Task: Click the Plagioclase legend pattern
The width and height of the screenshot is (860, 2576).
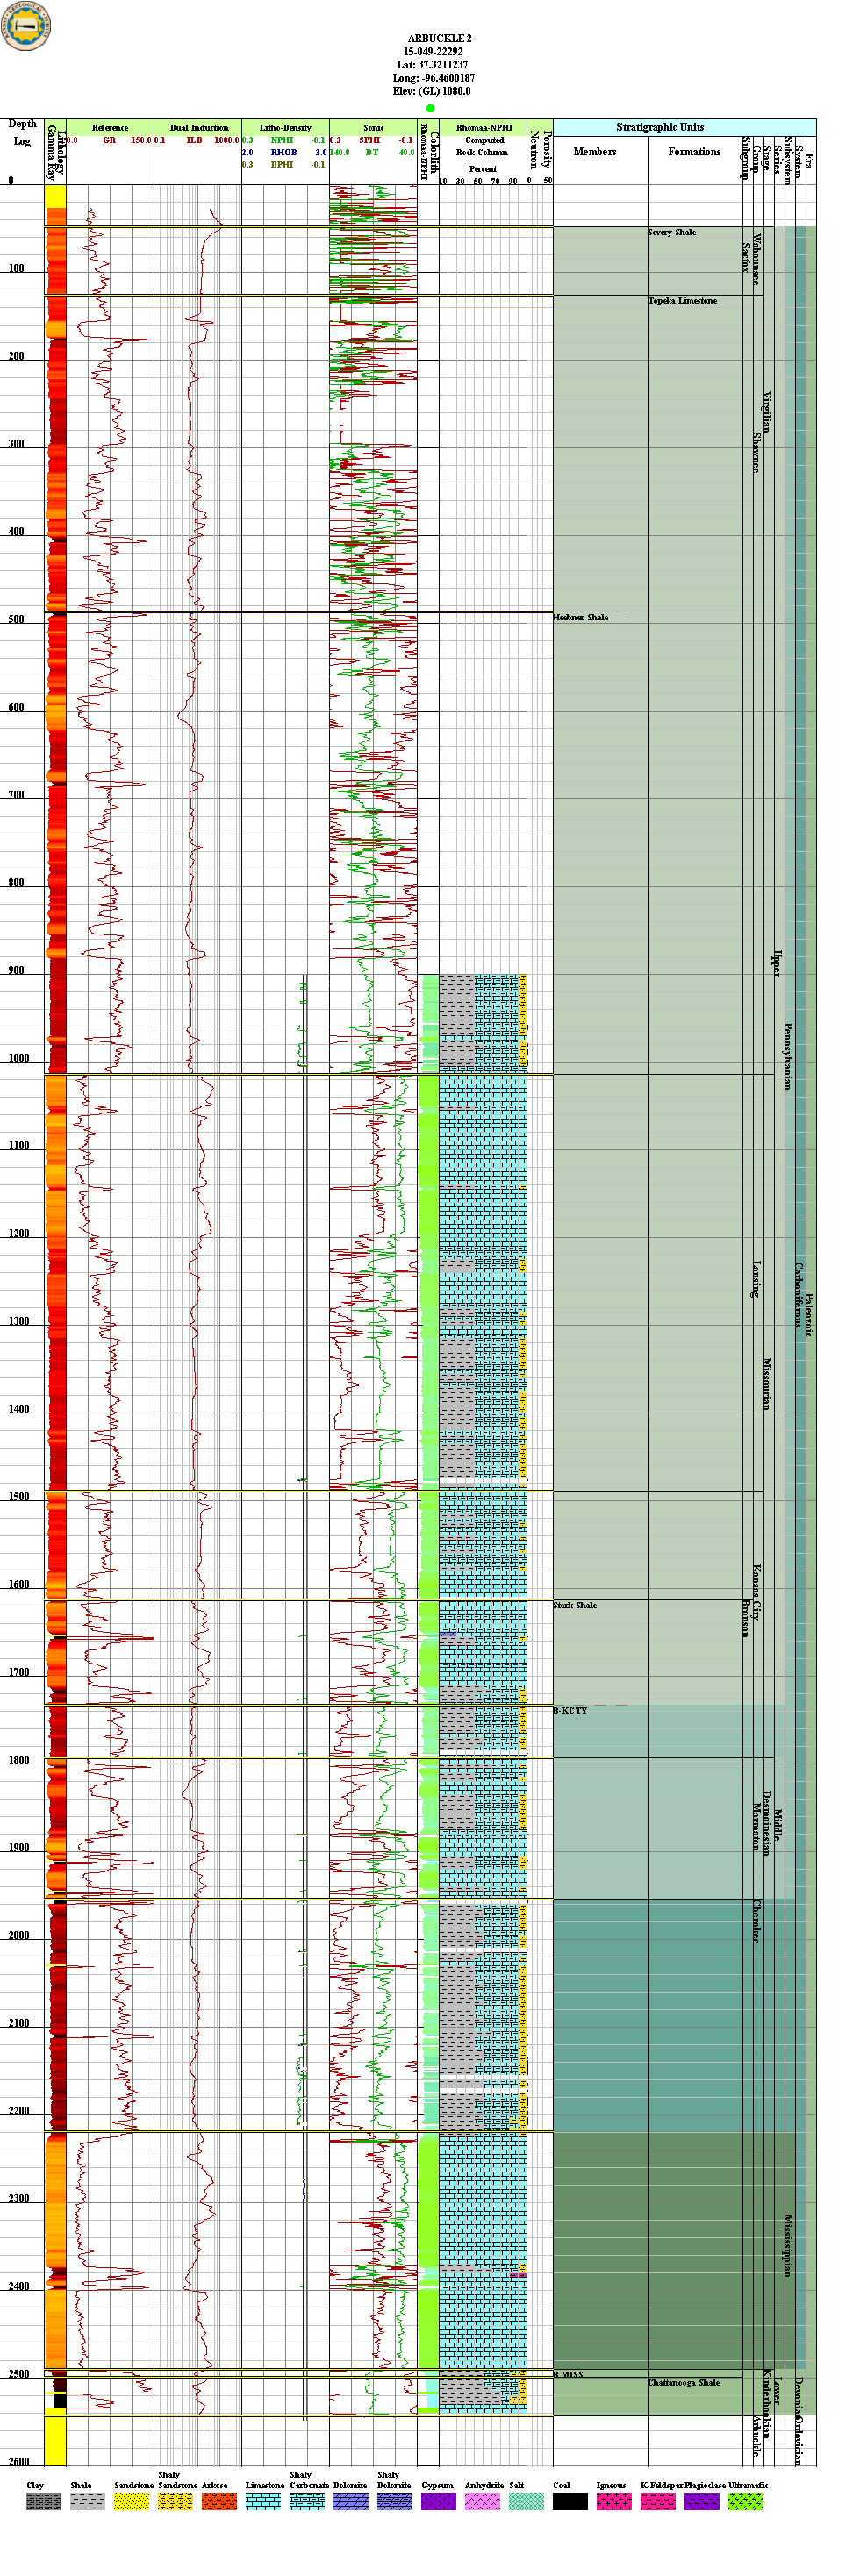Action: (x=703, y=2501)
